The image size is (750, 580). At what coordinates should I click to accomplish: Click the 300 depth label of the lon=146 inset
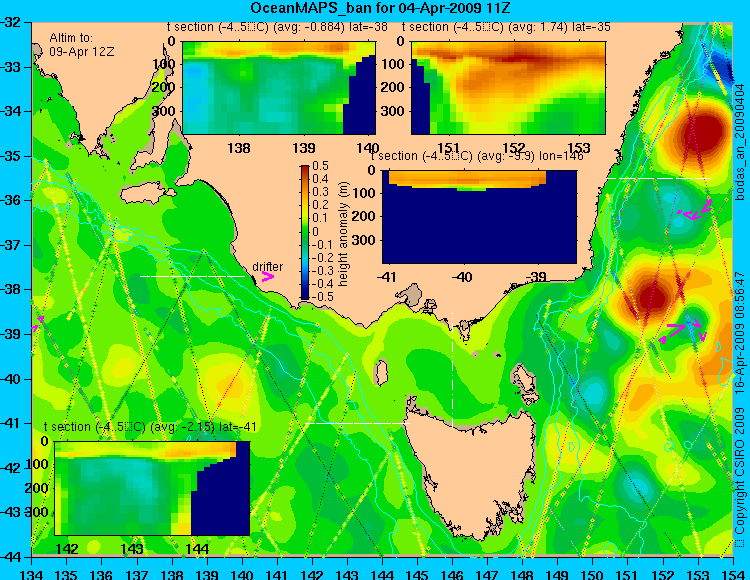[366, 240]
